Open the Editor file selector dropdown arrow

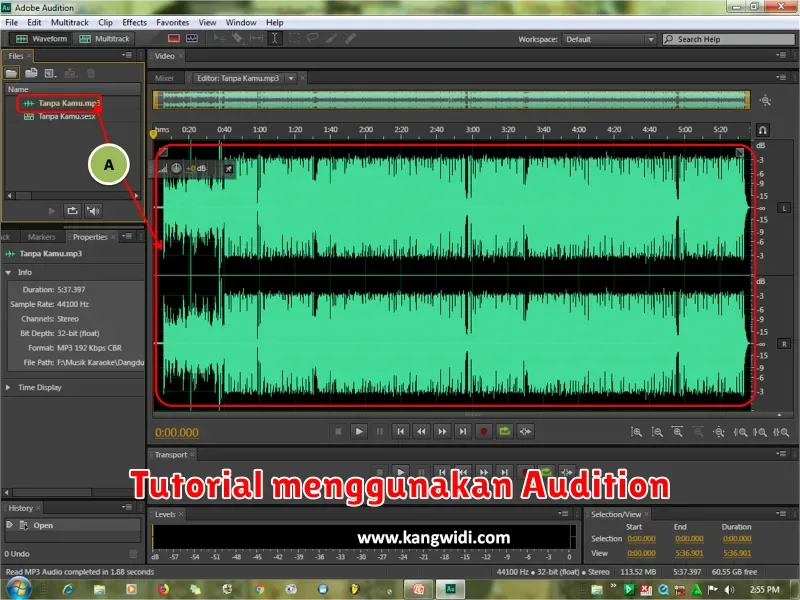pos(291,78)
